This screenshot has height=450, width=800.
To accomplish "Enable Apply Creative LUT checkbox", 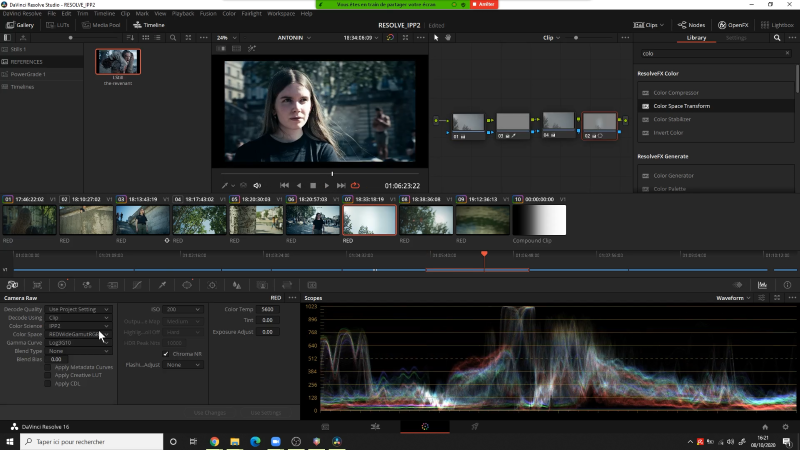I will pyautogui.click(x=47, y=375).
